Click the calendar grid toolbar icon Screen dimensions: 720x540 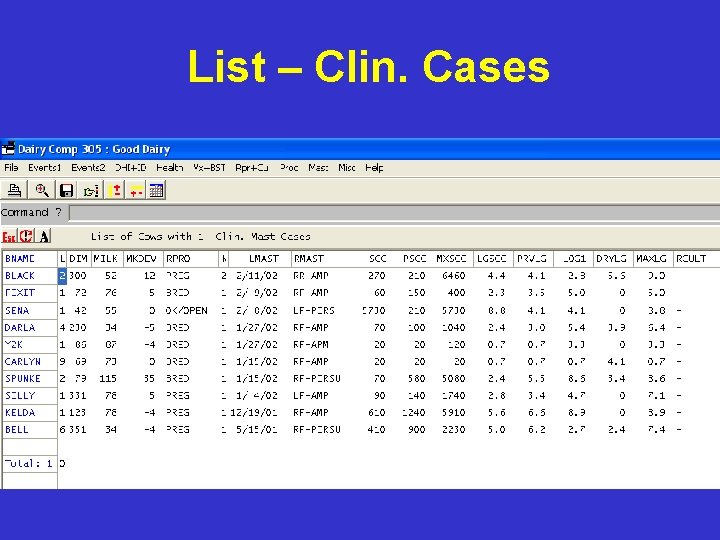coord(156,190)
